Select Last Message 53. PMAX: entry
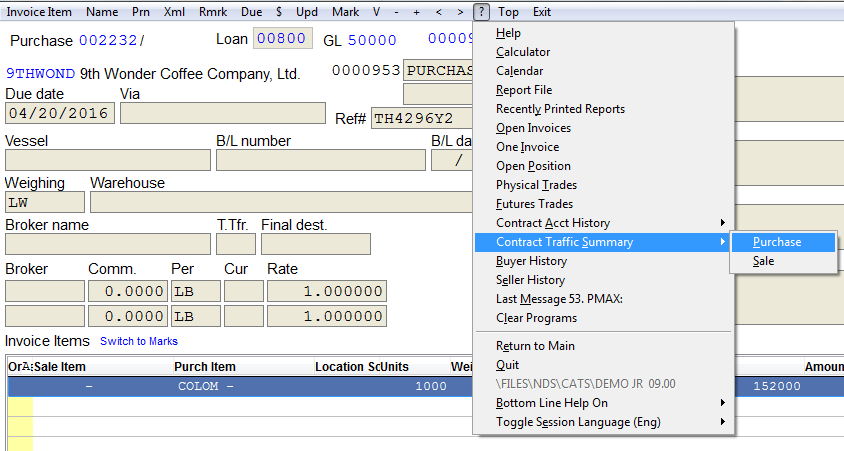 point(603,299)
